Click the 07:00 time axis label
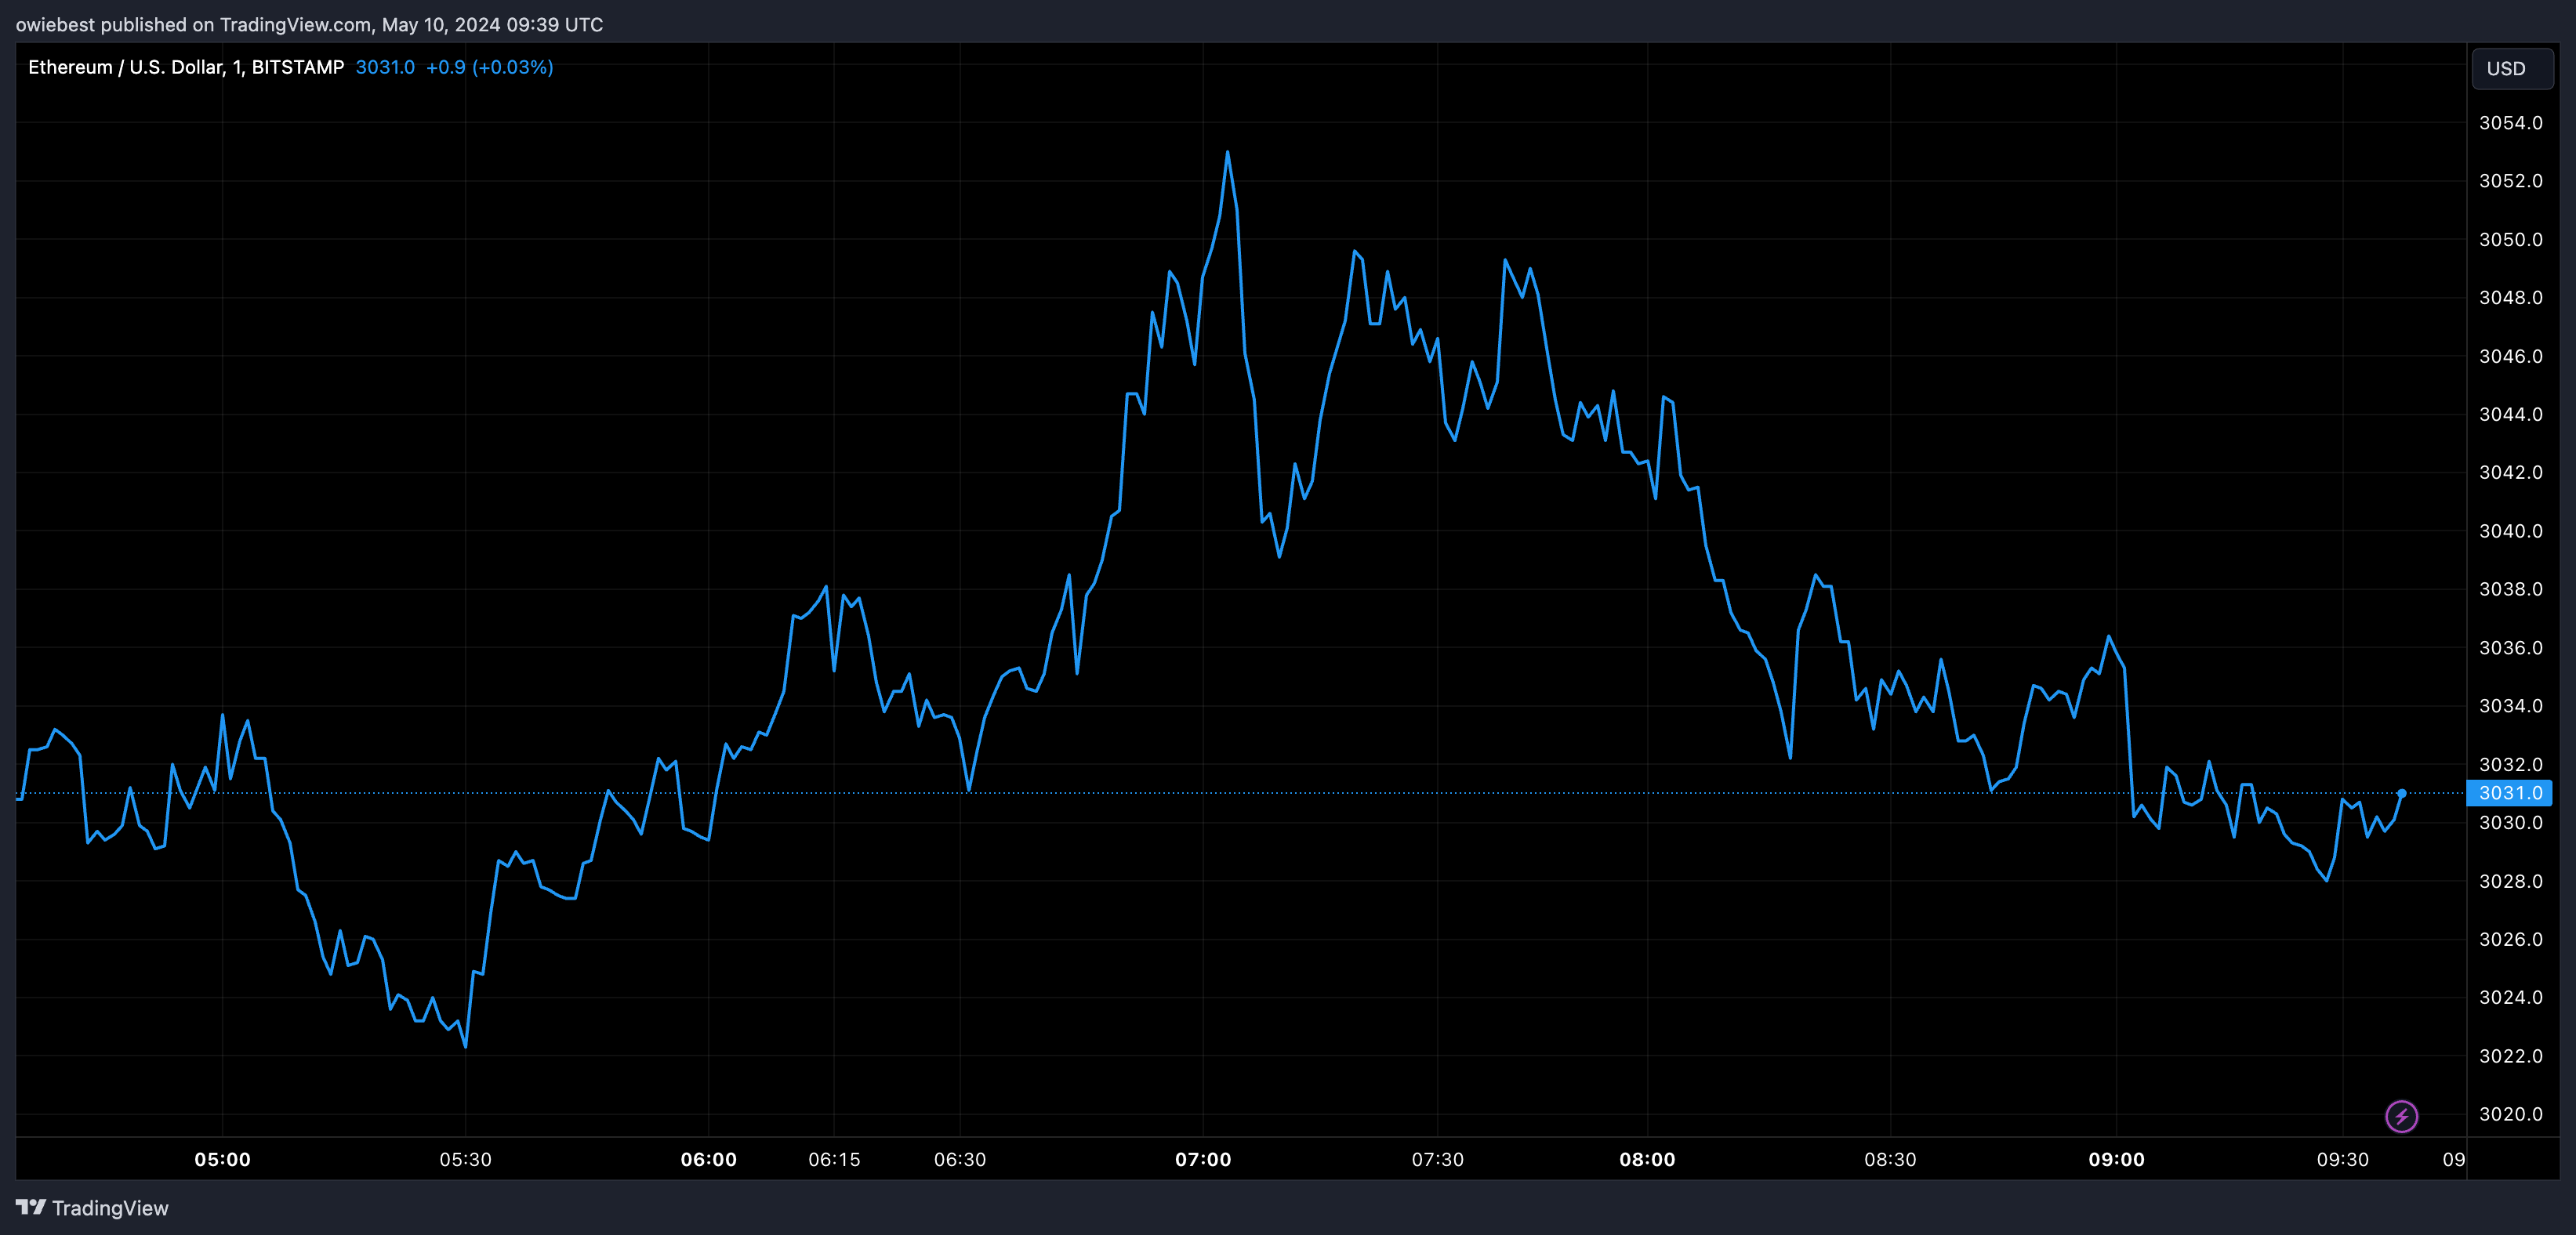 point(1203,1160)
